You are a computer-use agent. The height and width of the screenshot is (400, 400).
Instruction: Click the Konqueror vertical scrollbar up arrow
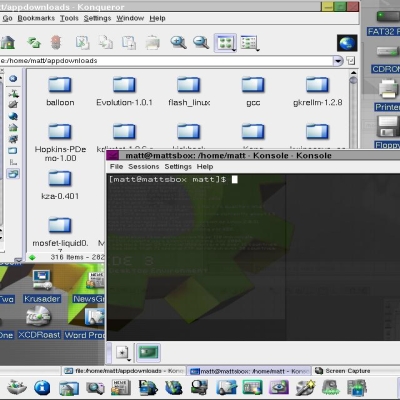353,73
